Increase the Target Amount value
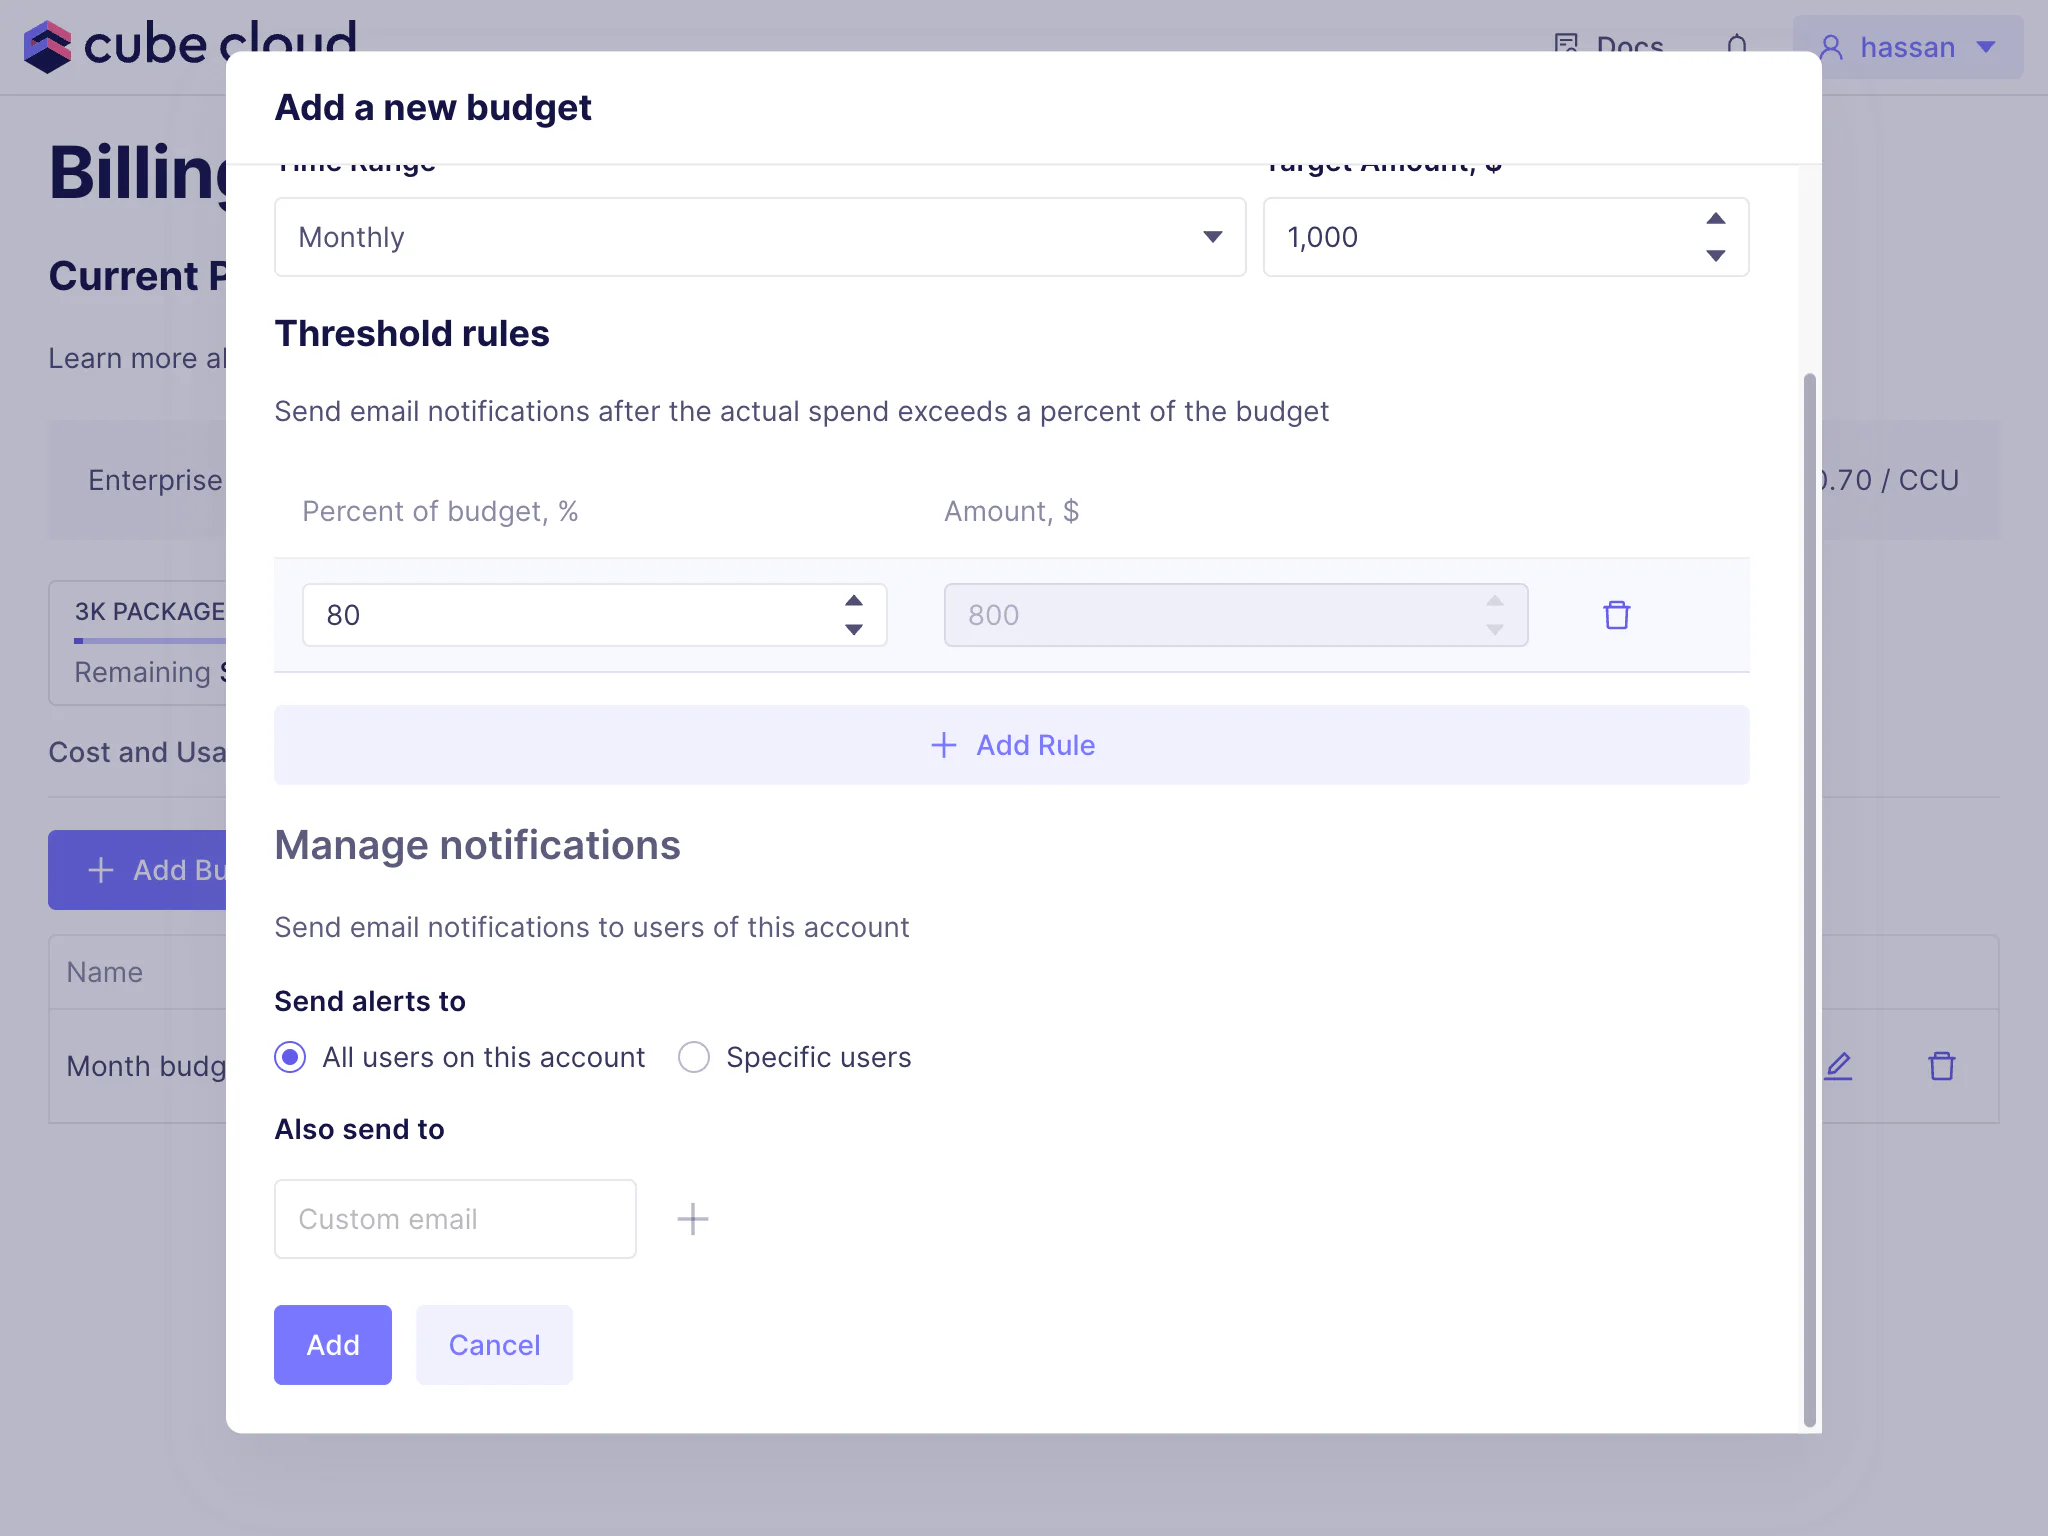The image size is (2048, 1536). [x=1716, y=219]
